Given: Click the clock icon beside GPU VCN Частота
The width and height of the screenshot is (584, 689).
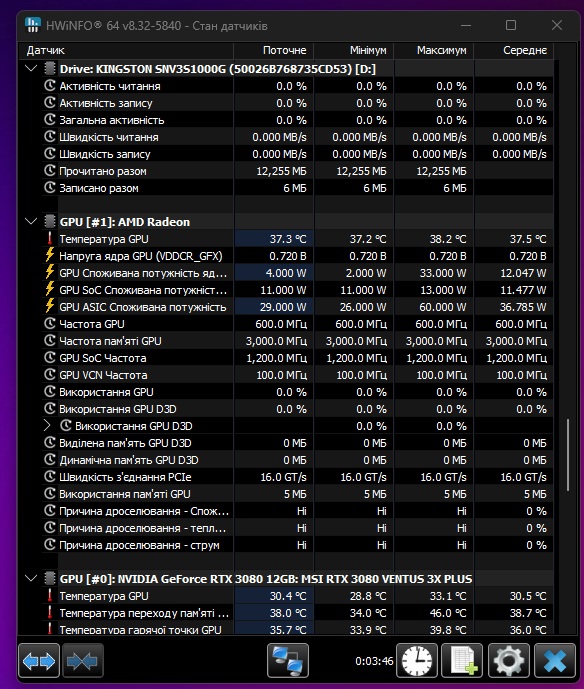Looking at the screenshot, I should pyautogui.click(x=50, y=374).
